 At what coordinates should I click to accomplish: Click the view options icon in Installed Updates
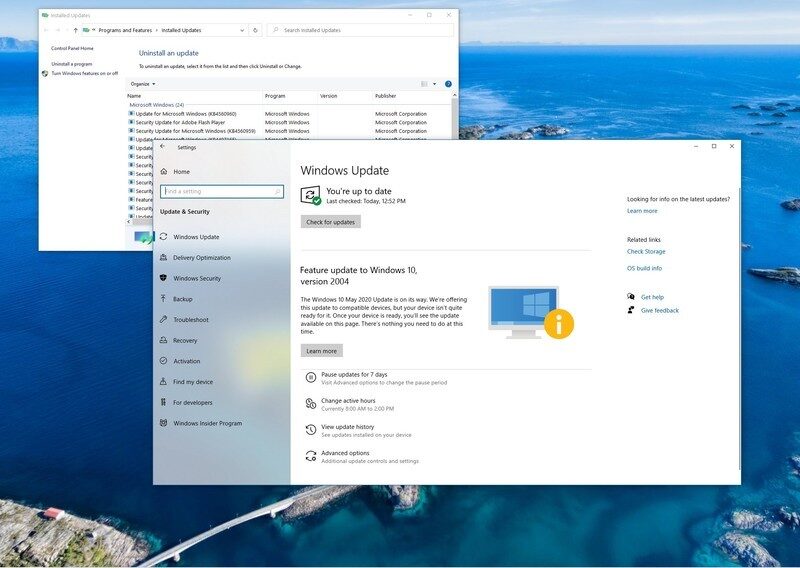coord(424,84)
